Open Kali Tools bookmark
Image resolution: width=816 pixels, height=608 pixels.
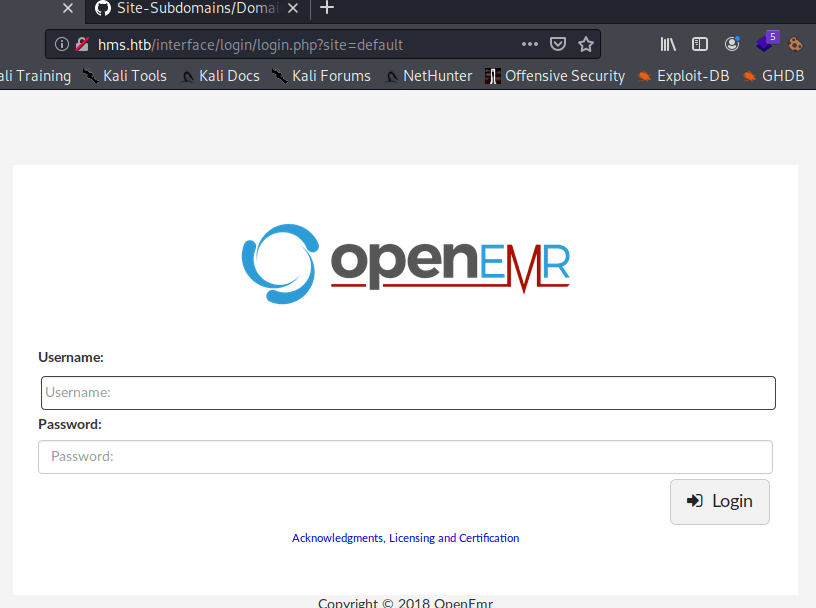point(125,76)
